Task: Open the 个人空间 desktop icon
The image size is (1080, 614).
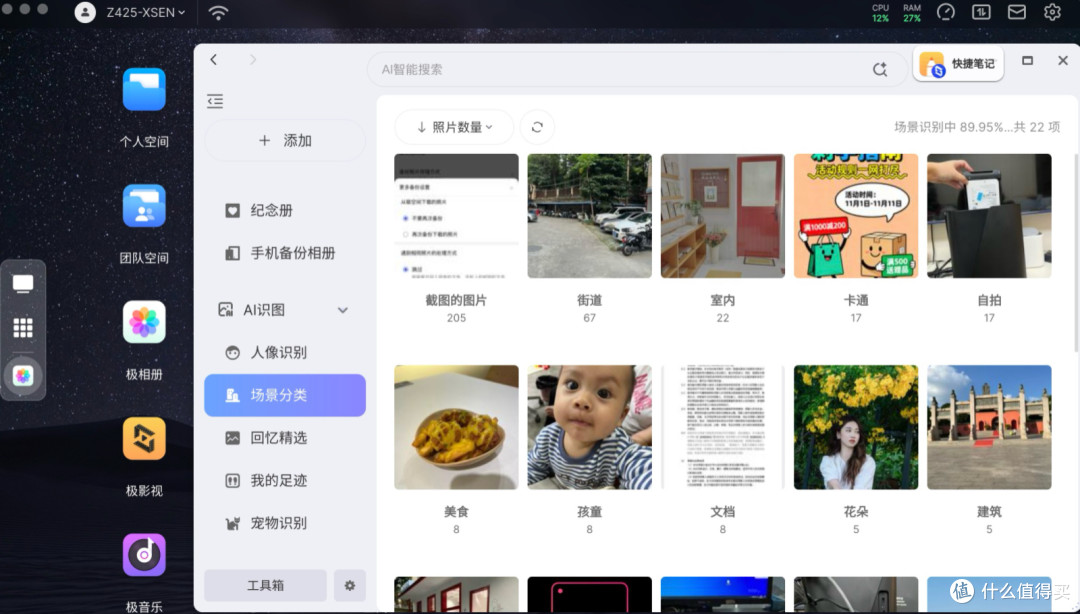Action: [x=144, y=90]
